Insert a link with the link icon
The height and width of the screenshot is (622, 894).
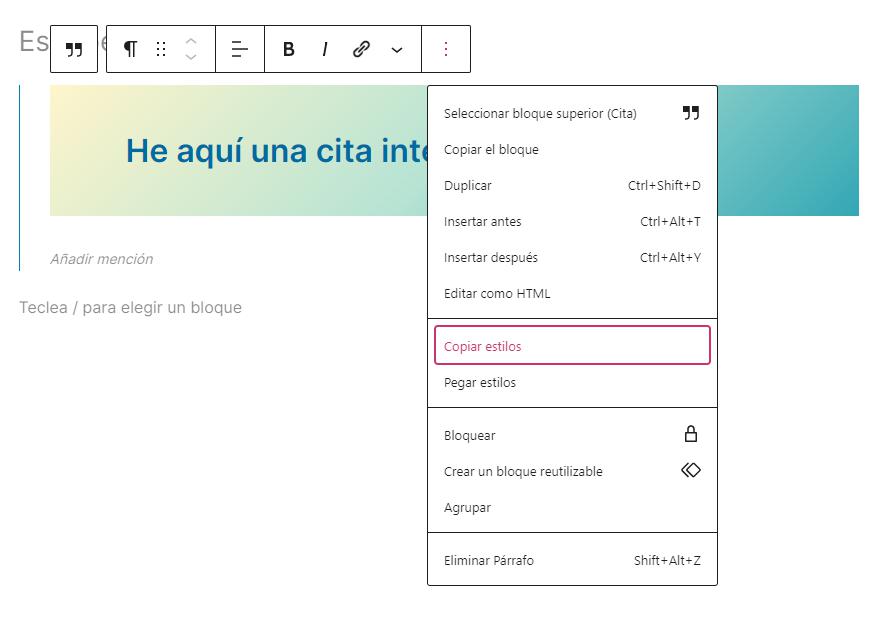[x=361, y=49]
